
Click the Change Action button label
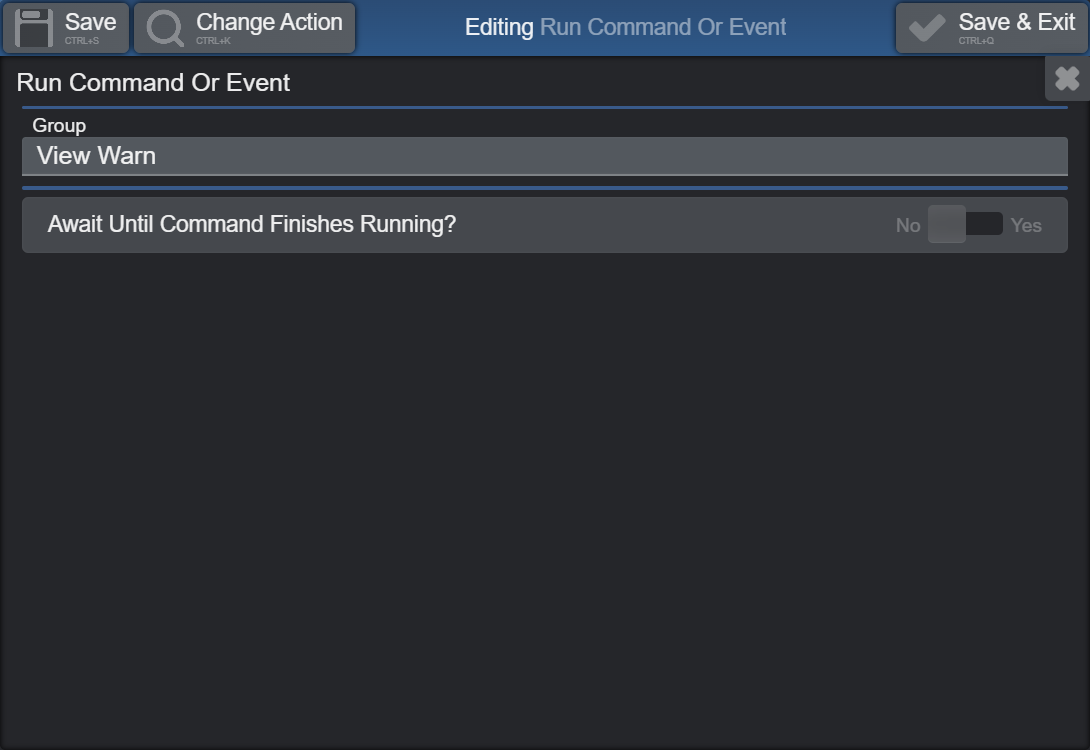coord(269,22)
